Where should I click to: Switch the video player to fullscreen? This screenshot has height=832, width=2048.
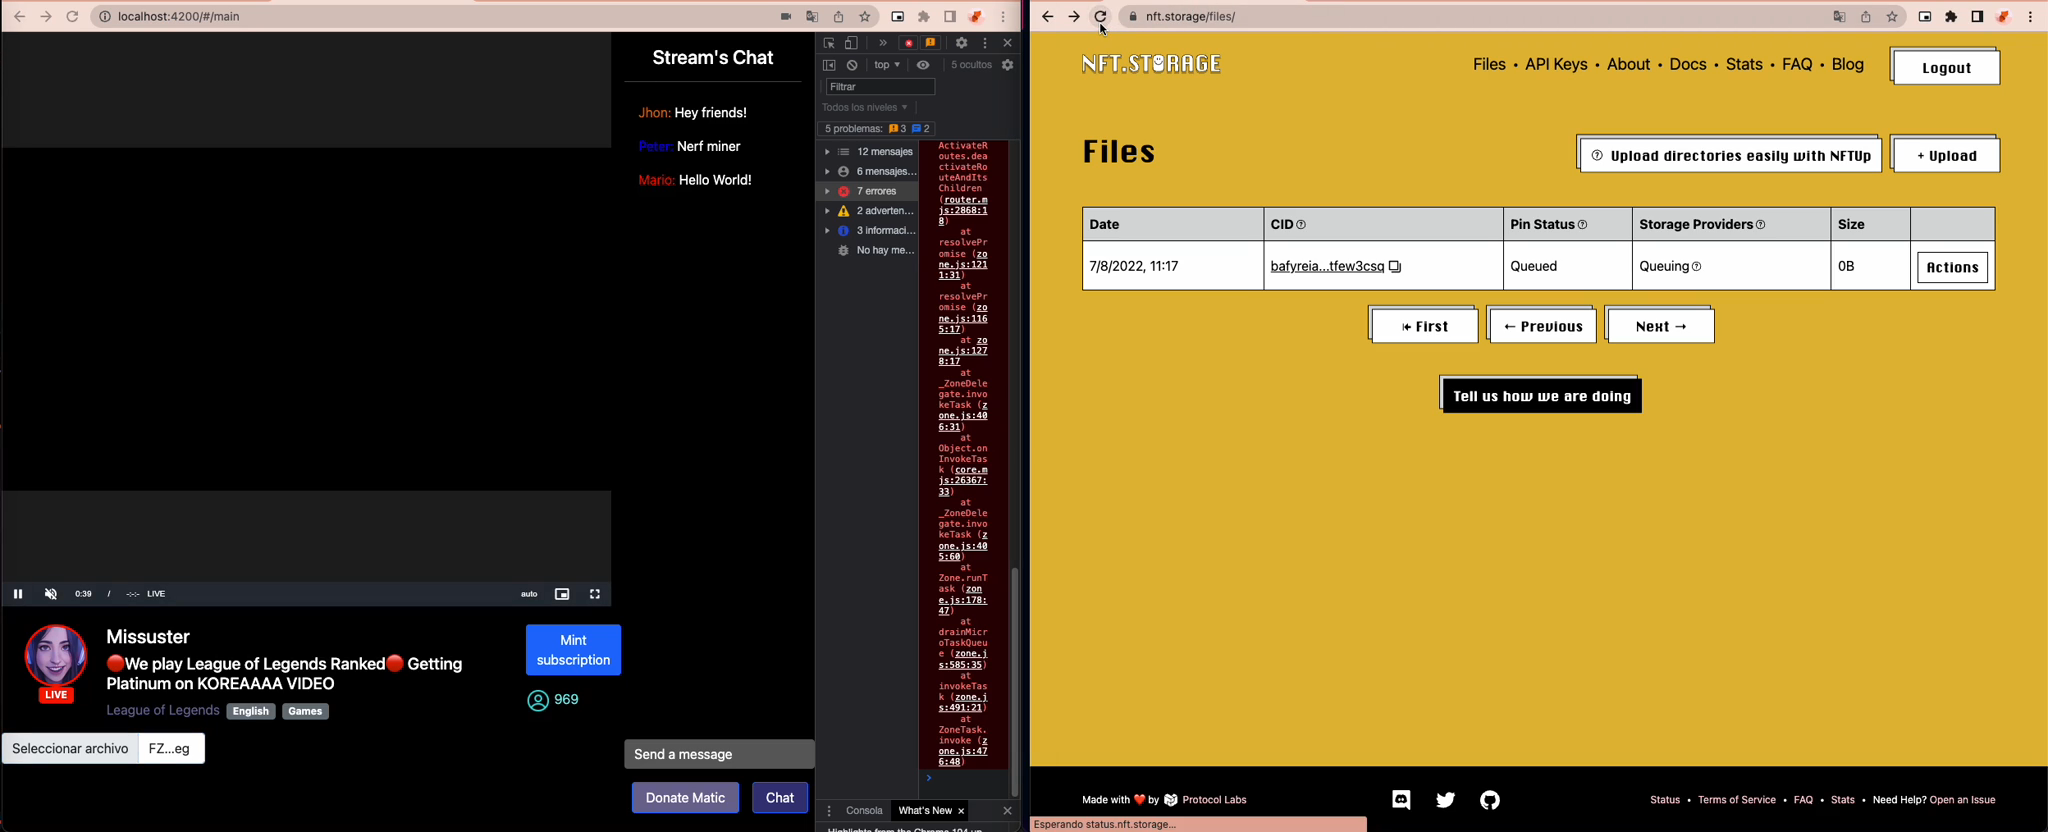(x=595, y=594)
